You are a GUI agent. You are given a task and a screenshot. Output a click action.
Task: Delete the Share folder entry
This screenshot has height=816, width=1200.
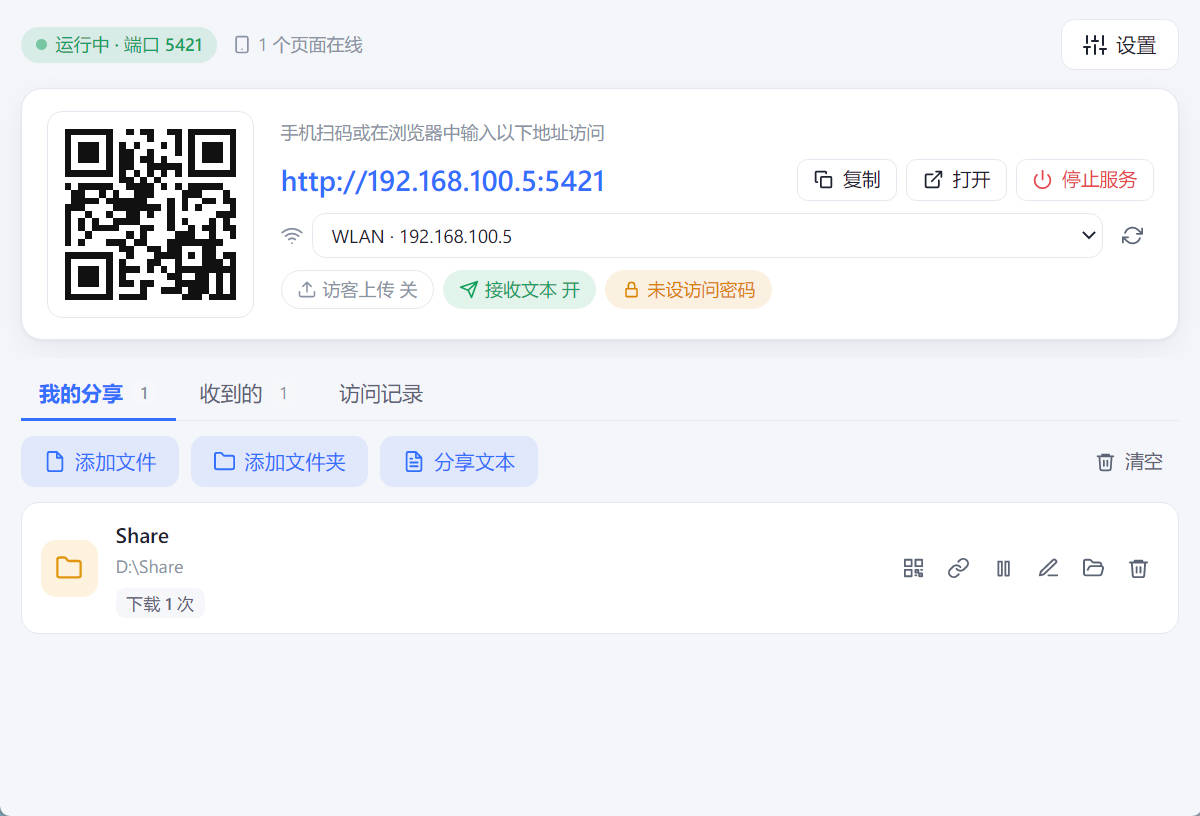click(x=1138, y=568)
